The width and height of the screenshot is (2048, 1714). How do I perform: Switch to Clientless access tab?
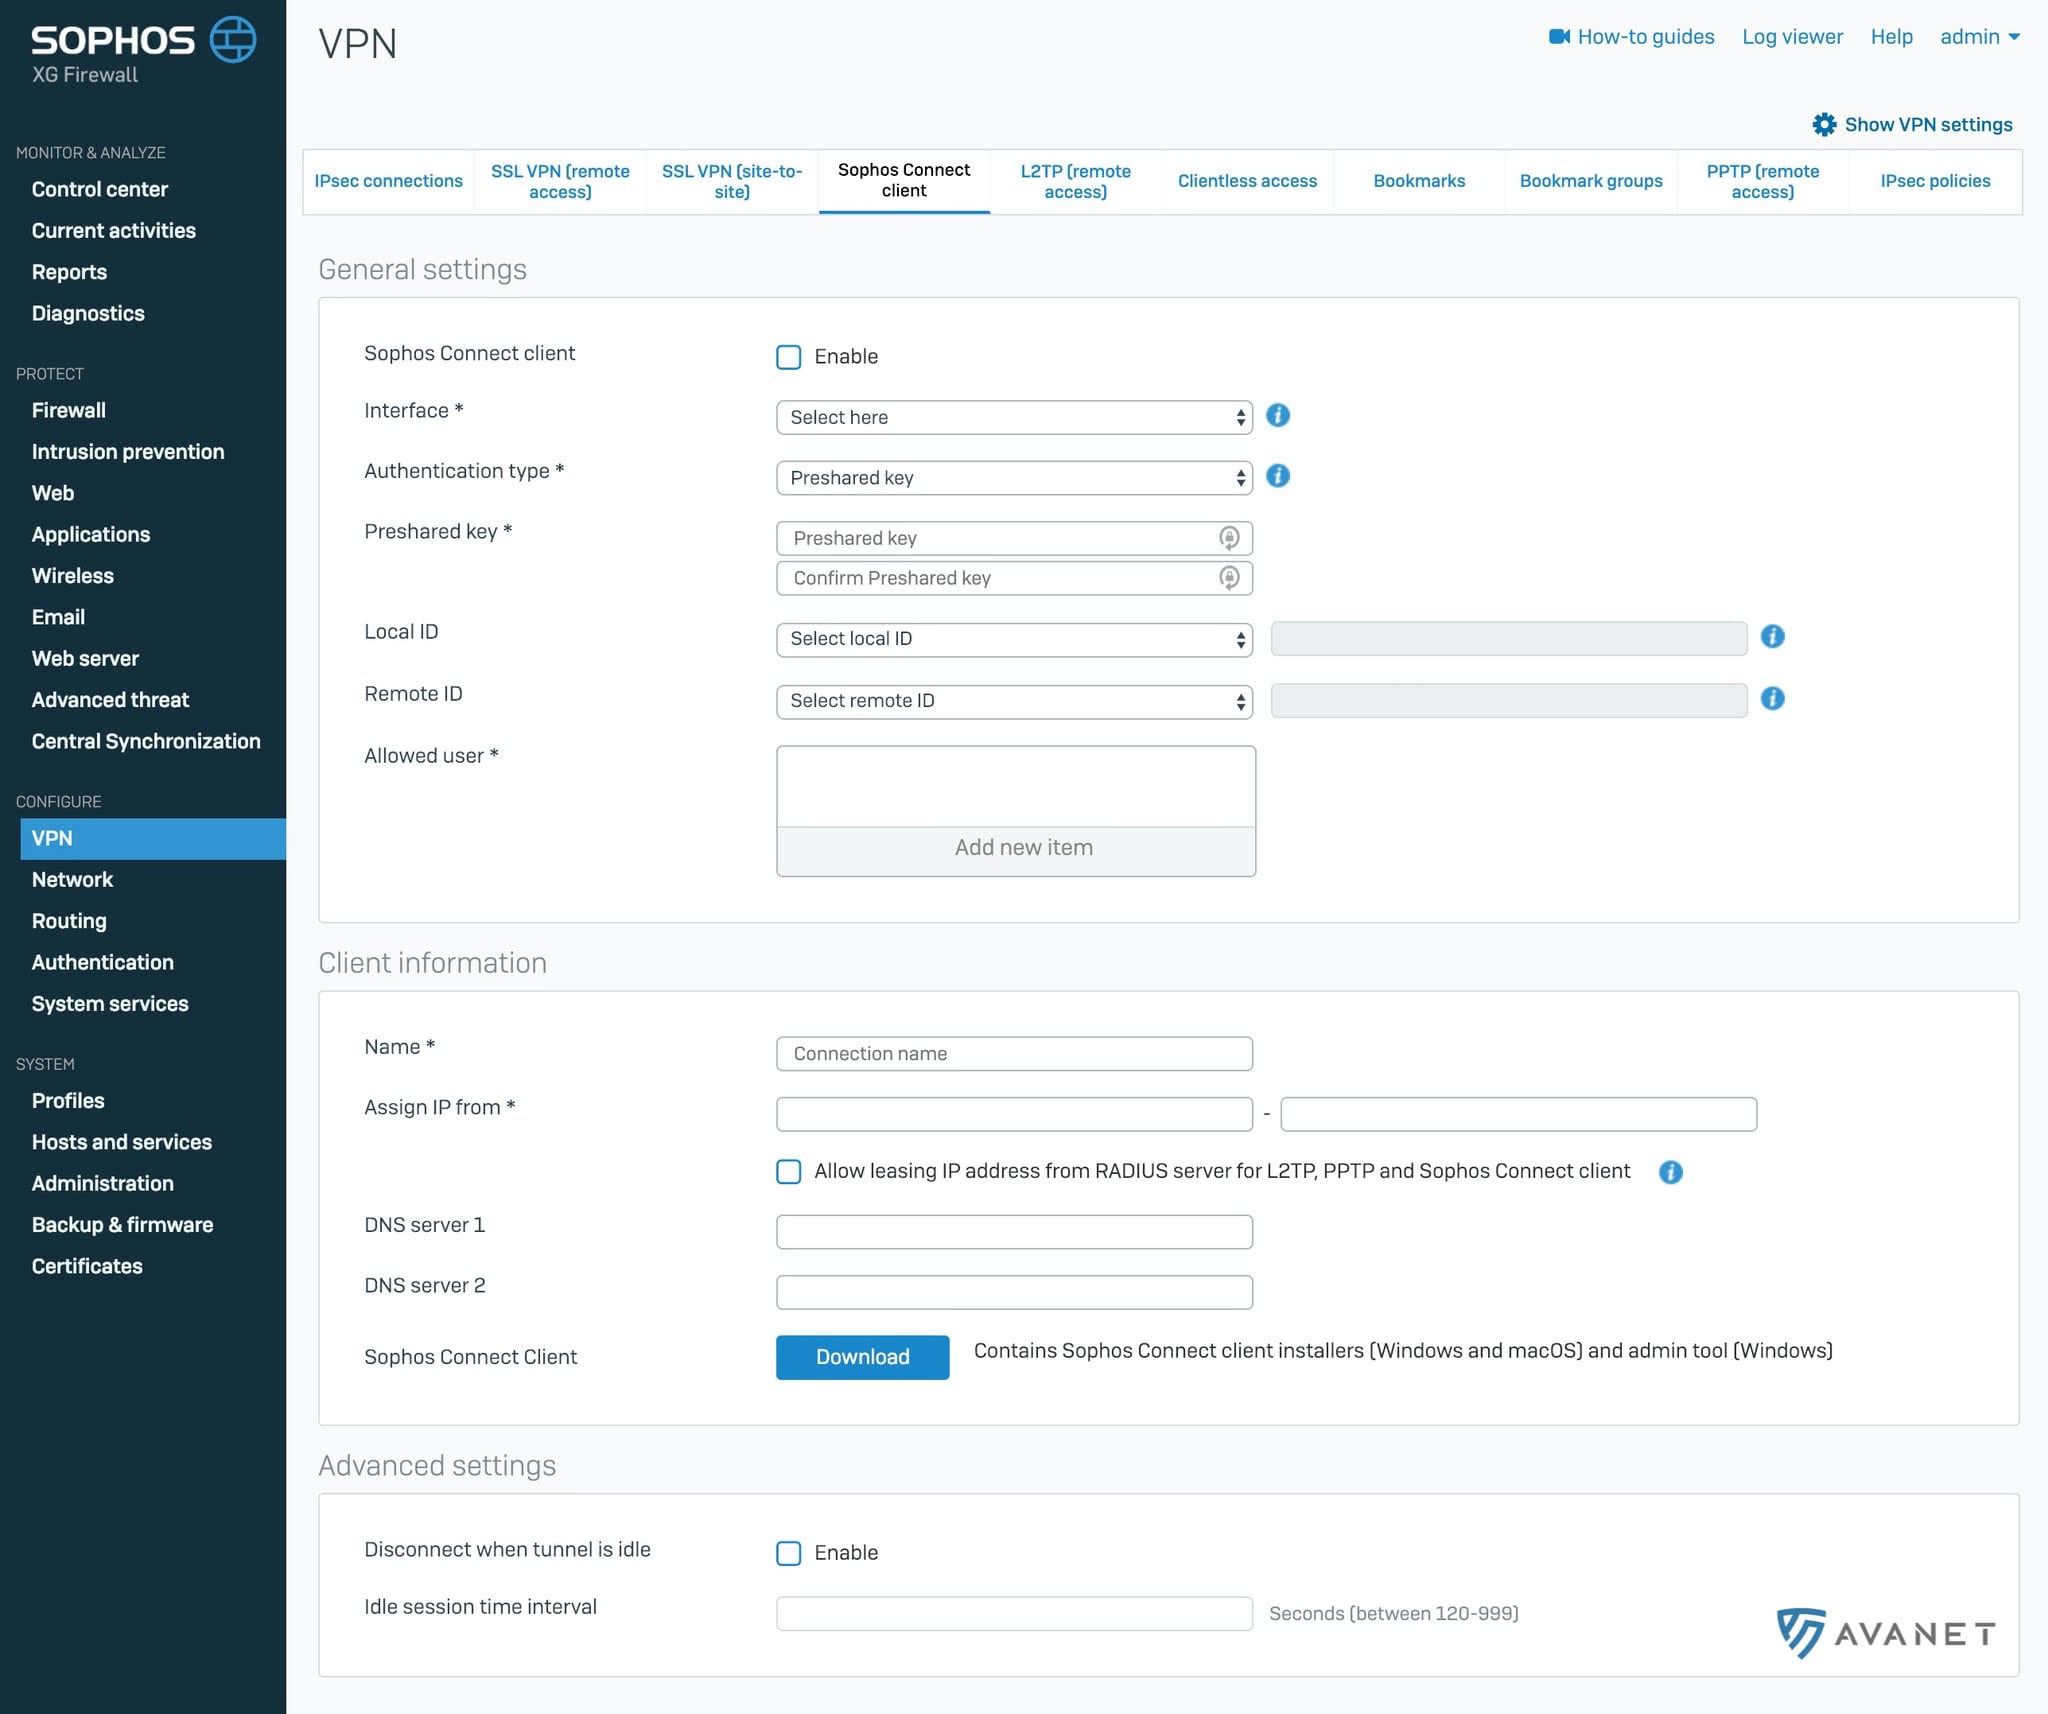pyautogui.click(x=1247, y=181)
